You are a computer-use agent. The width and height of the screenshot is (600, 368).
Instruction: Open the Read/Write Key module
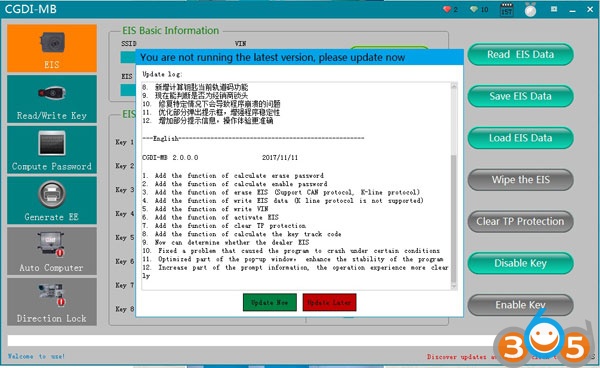pos(52,99)
